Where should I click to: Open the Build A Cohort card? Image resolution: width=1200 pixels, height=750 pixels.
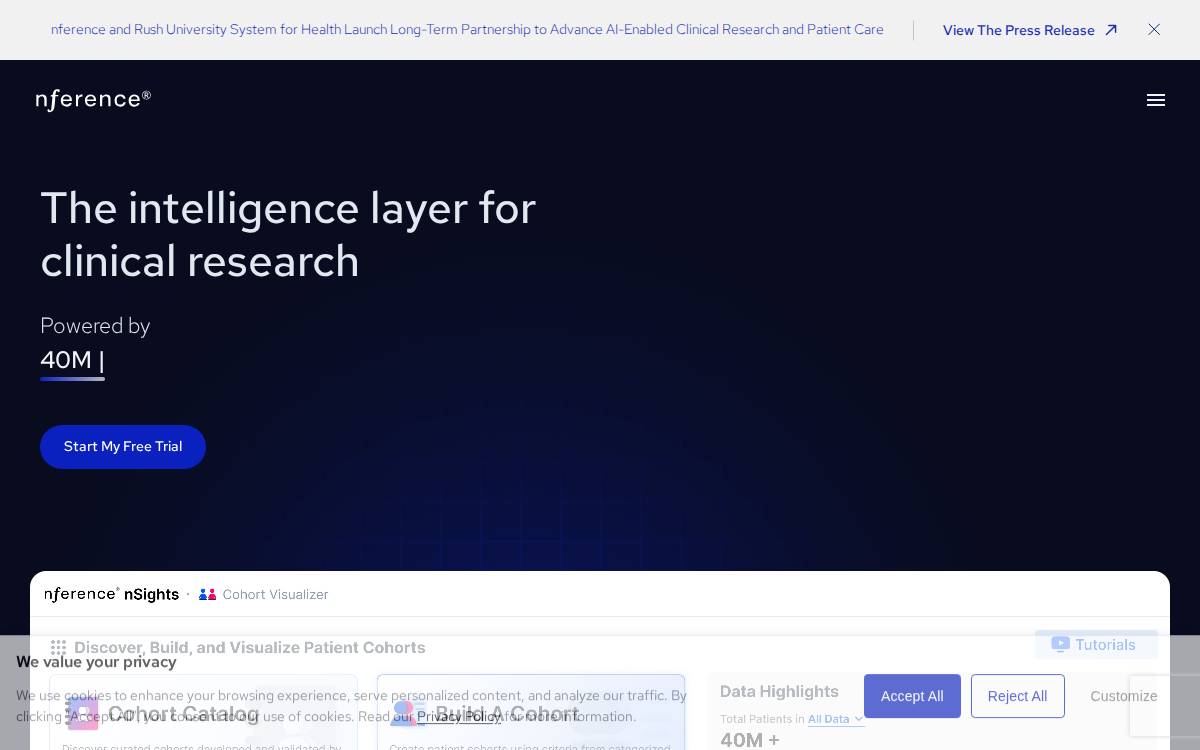click(531, 712)
